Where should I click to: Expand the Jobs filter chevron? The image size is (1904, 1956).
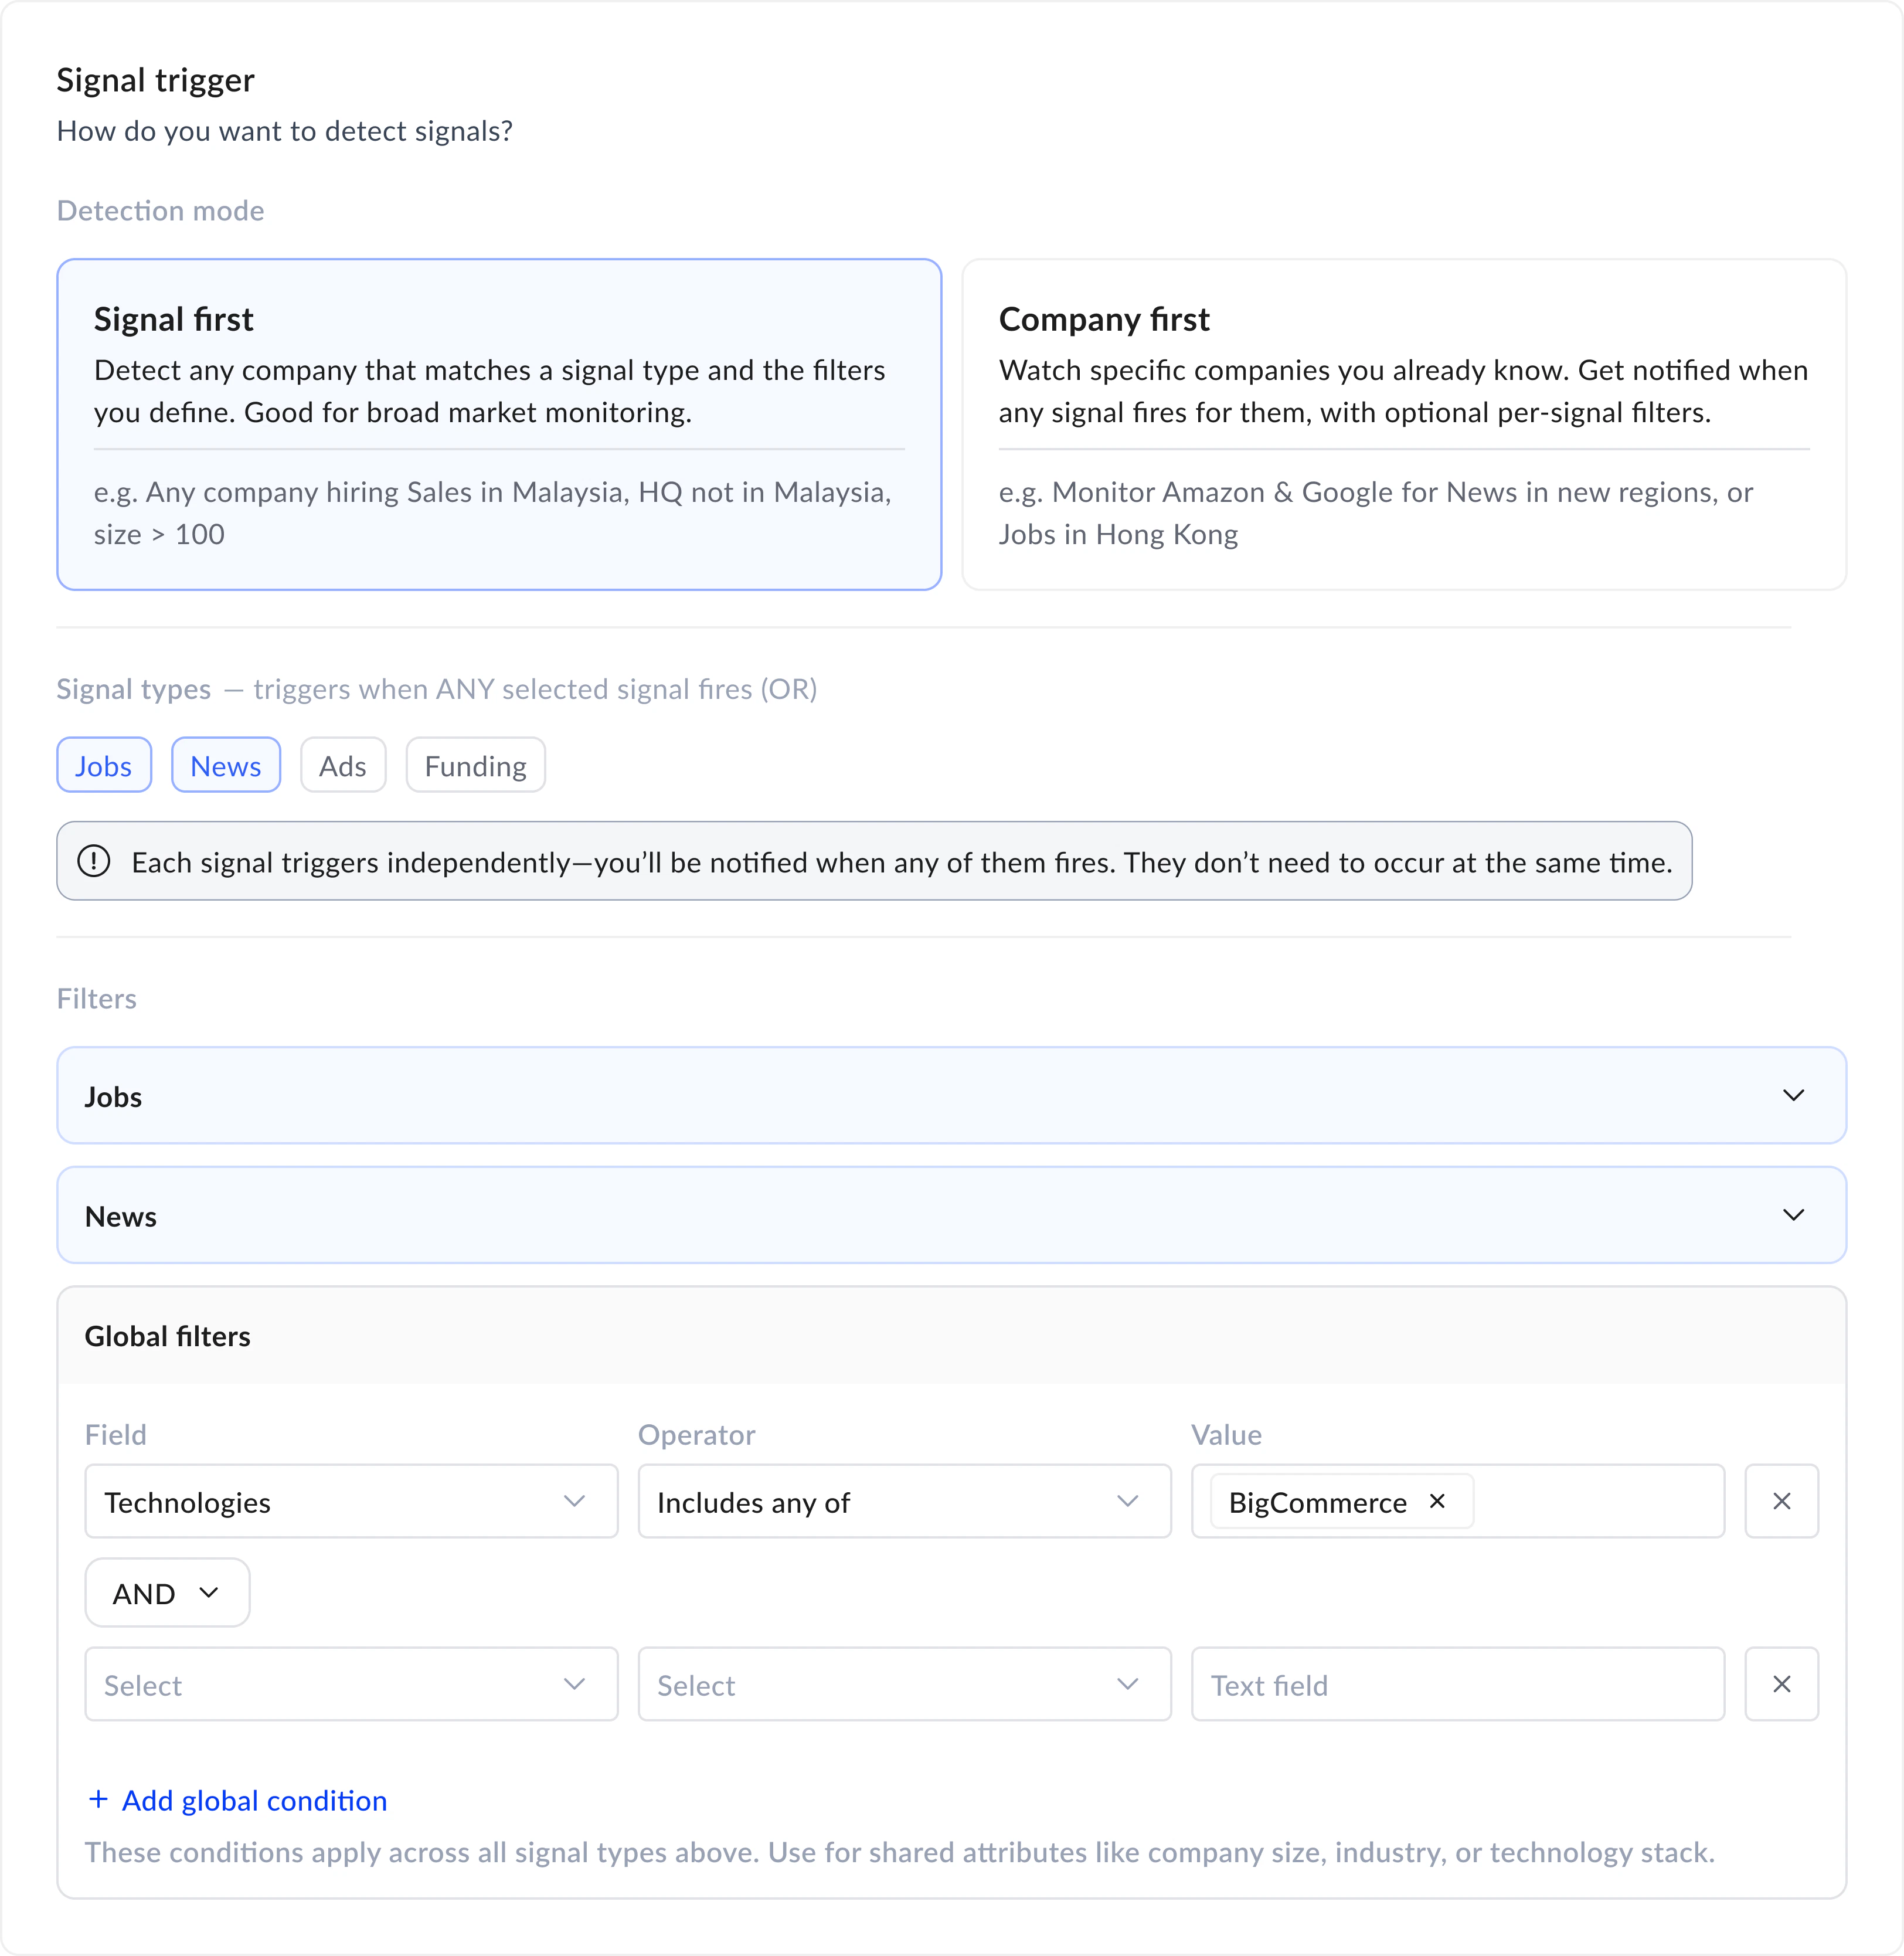(1793, 1095)
